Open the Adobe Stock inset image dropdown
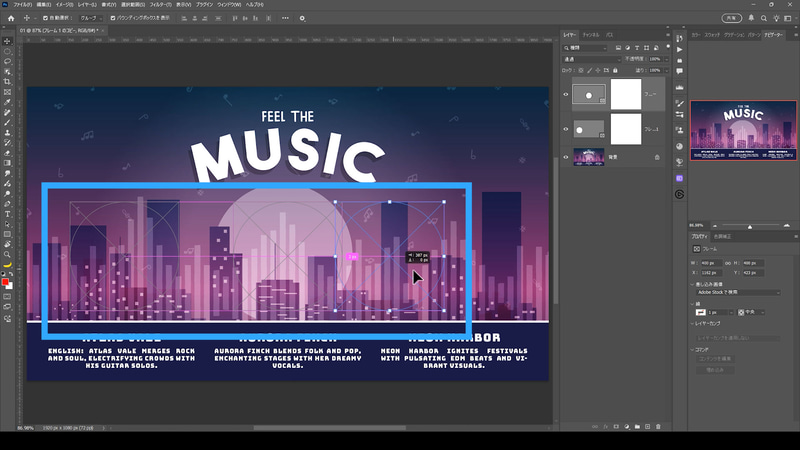The image size is (800, 450). pyautogui.click(x=738, y=293)
